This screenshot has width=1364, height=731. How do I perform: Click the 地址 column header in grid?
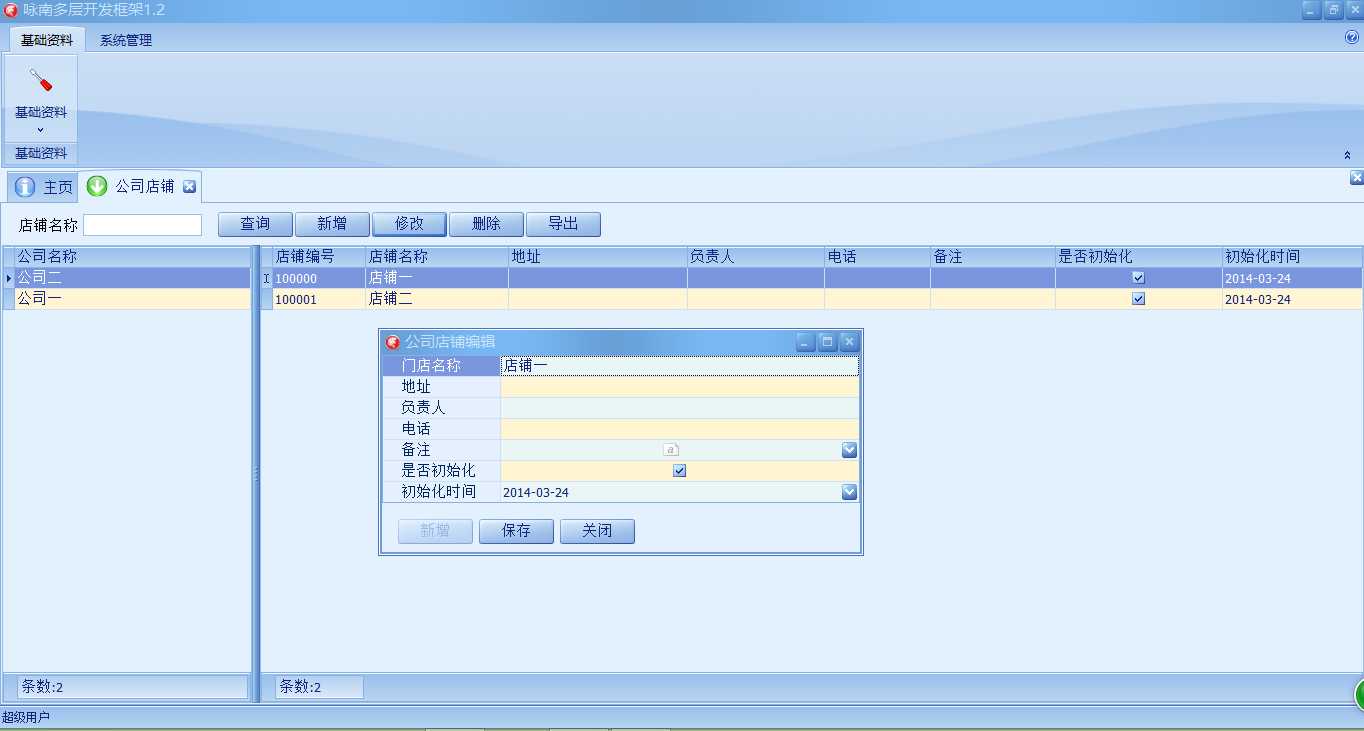pos(598,257)
